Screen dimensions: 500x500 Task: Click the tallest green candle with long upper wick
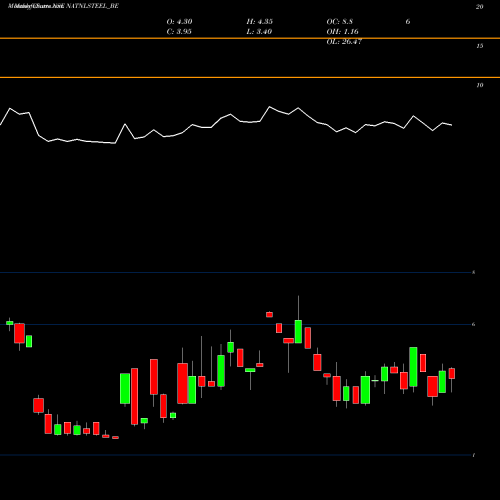[298, 332]
